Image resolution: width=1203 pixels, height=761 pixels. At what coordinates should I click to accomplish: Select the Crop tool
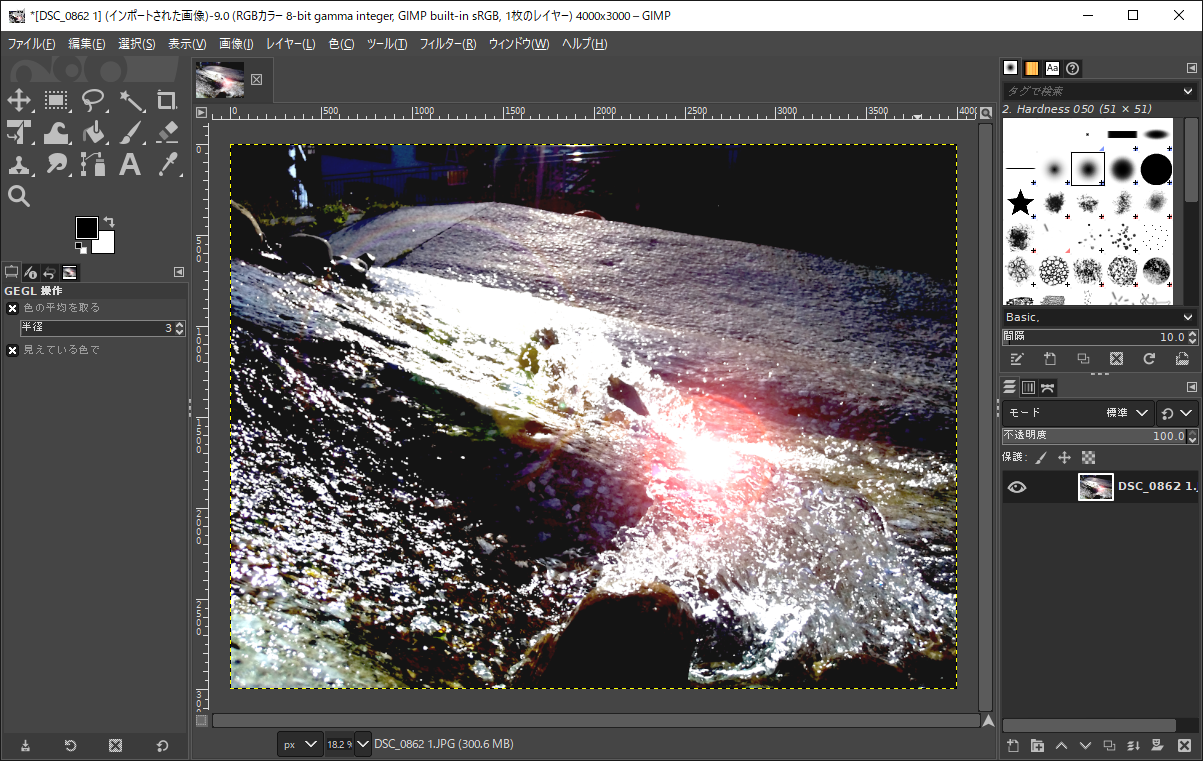(167, 100)
